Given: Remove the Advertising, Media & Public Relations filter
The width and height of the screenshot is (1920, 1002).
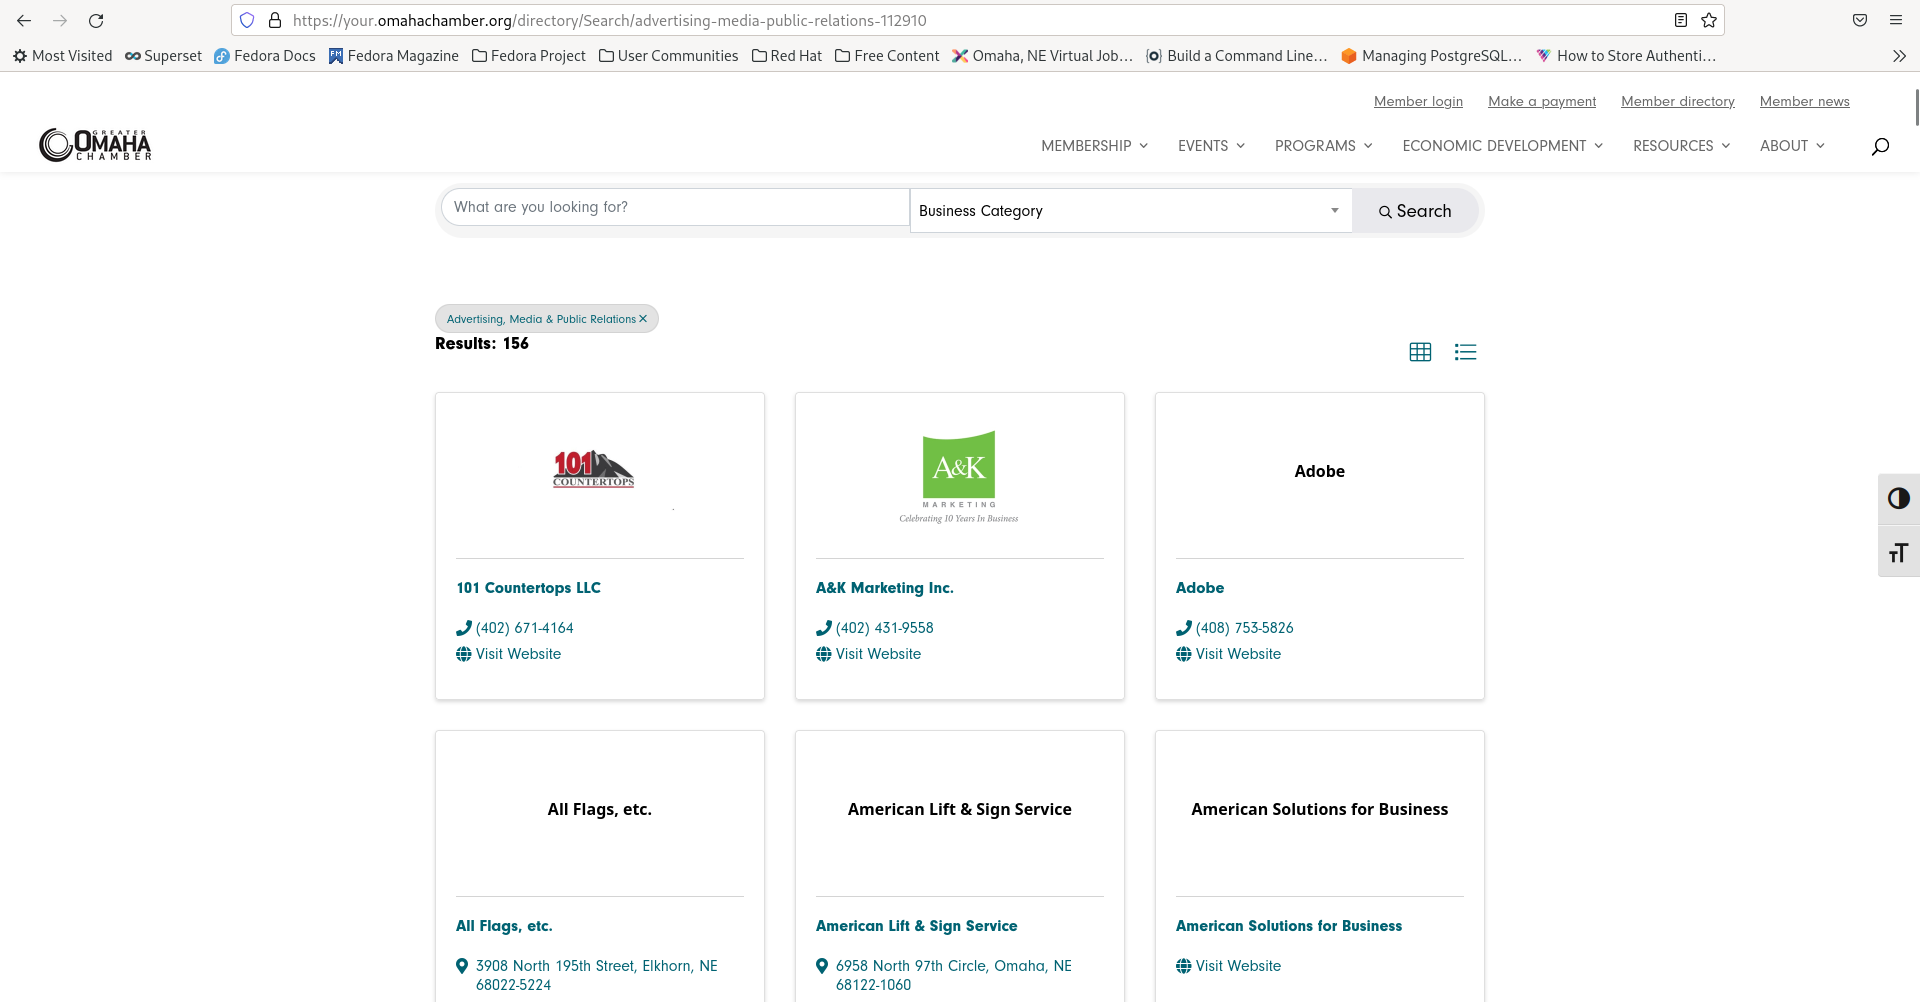Looking at the screenshot, I should point(643,318).
